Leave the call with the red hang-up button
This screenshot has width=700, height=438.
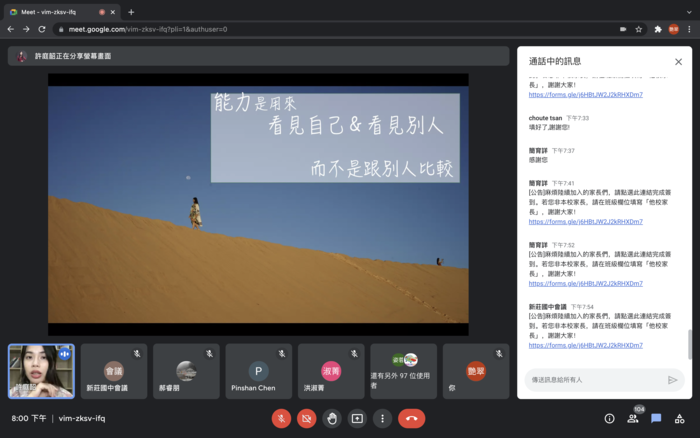pyautogui.click(x=412, y=418)
